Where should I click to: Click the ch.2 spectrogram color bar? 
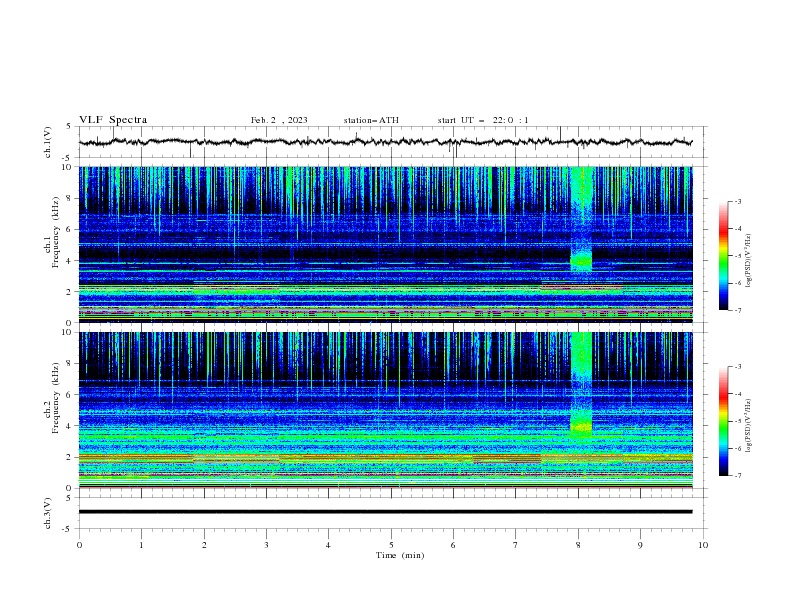coord(724,421)
